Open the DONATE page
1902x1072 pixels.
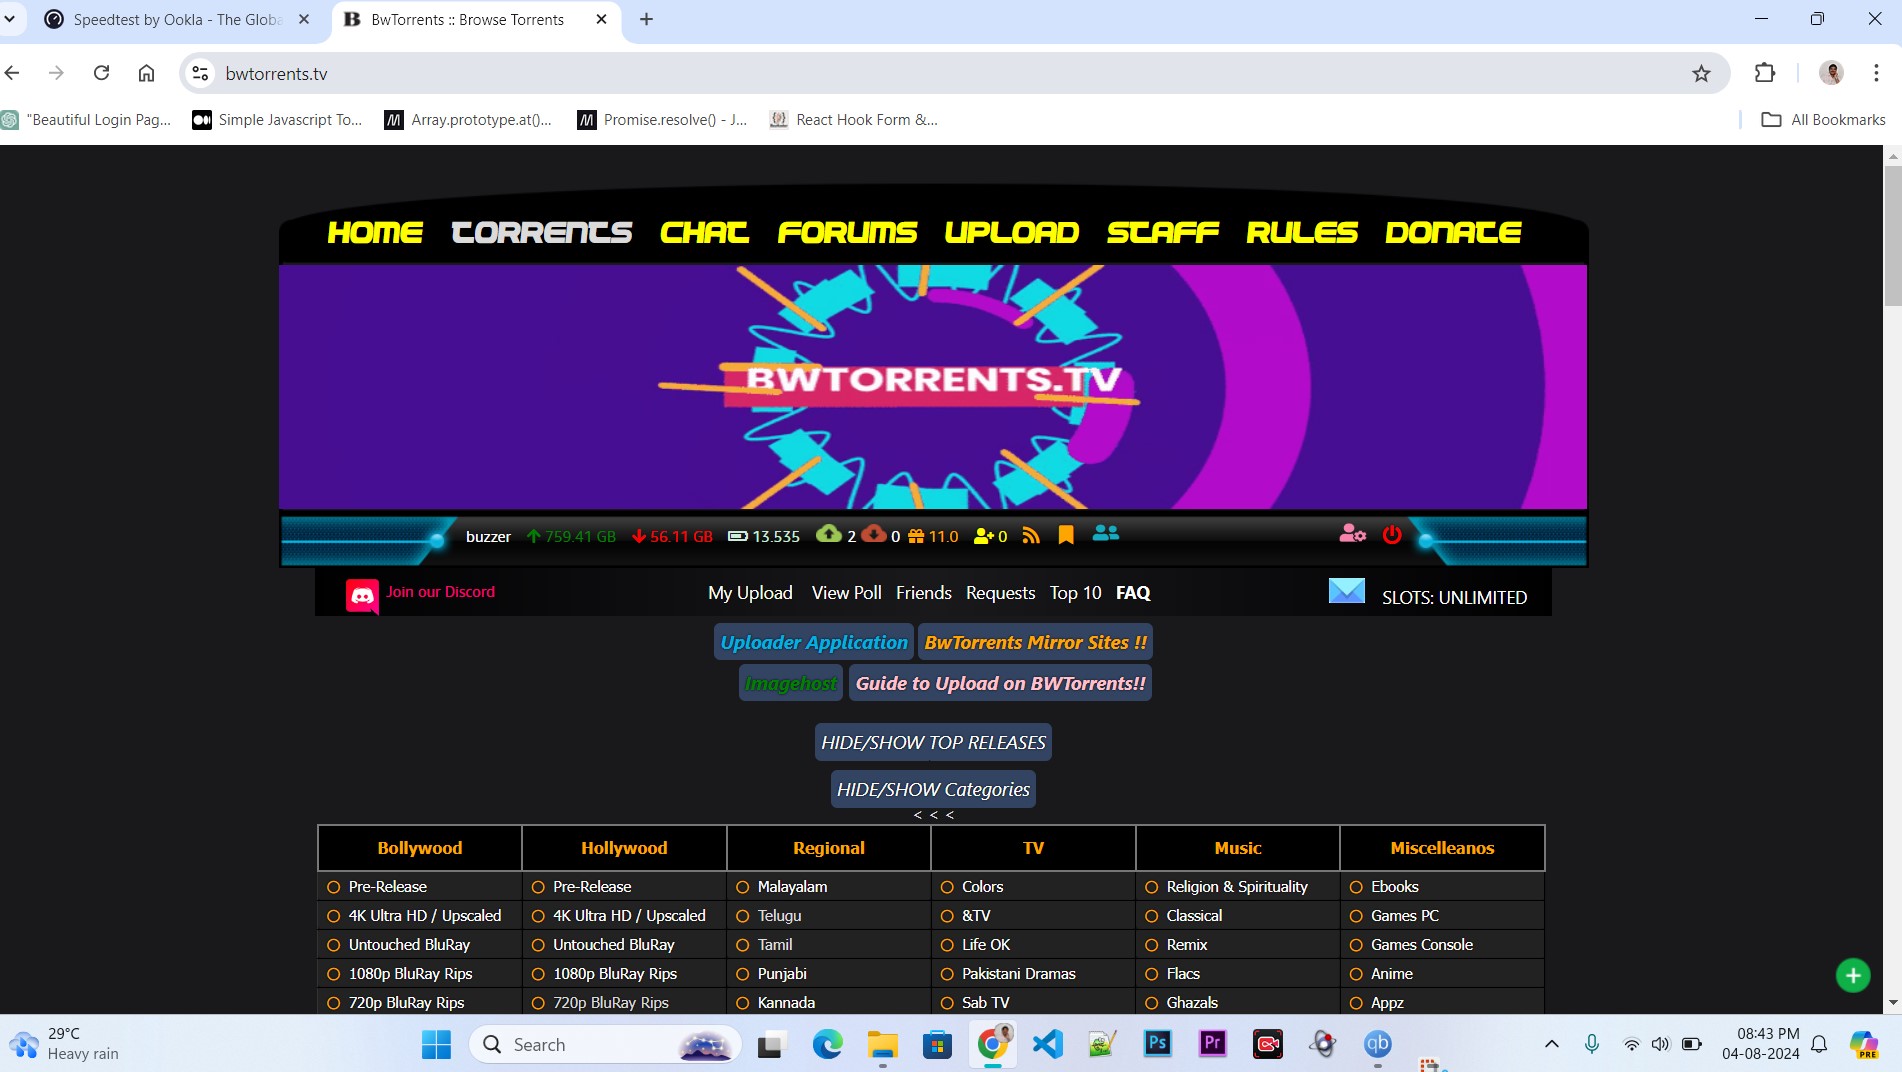1453,232
